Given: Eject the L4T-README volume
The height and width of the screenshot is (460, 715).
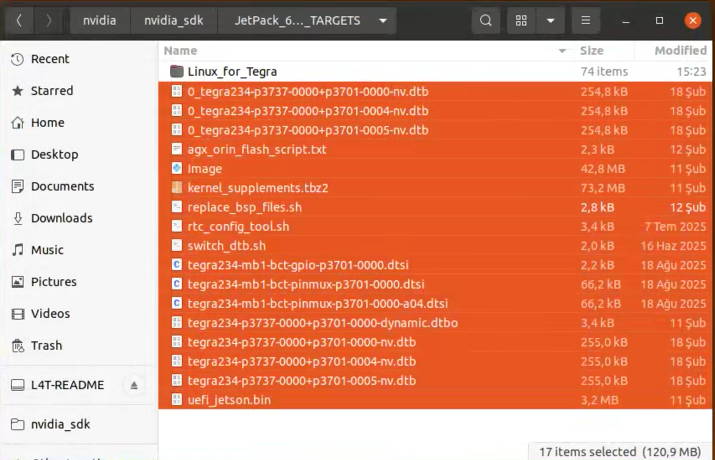Looking at the screenshot, I should [x=134, y=385].
